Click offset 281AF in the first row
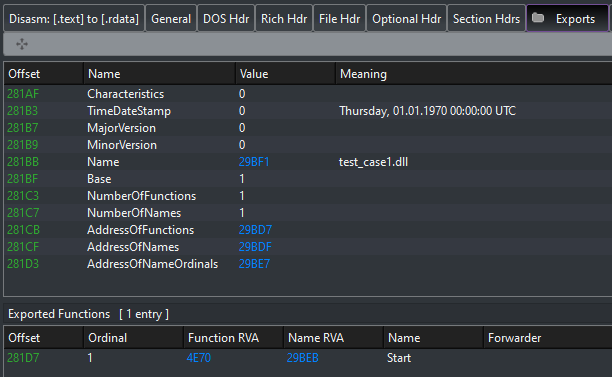Image resolution: width=612 pixels, height=377 pixels. tap(23, 94)
